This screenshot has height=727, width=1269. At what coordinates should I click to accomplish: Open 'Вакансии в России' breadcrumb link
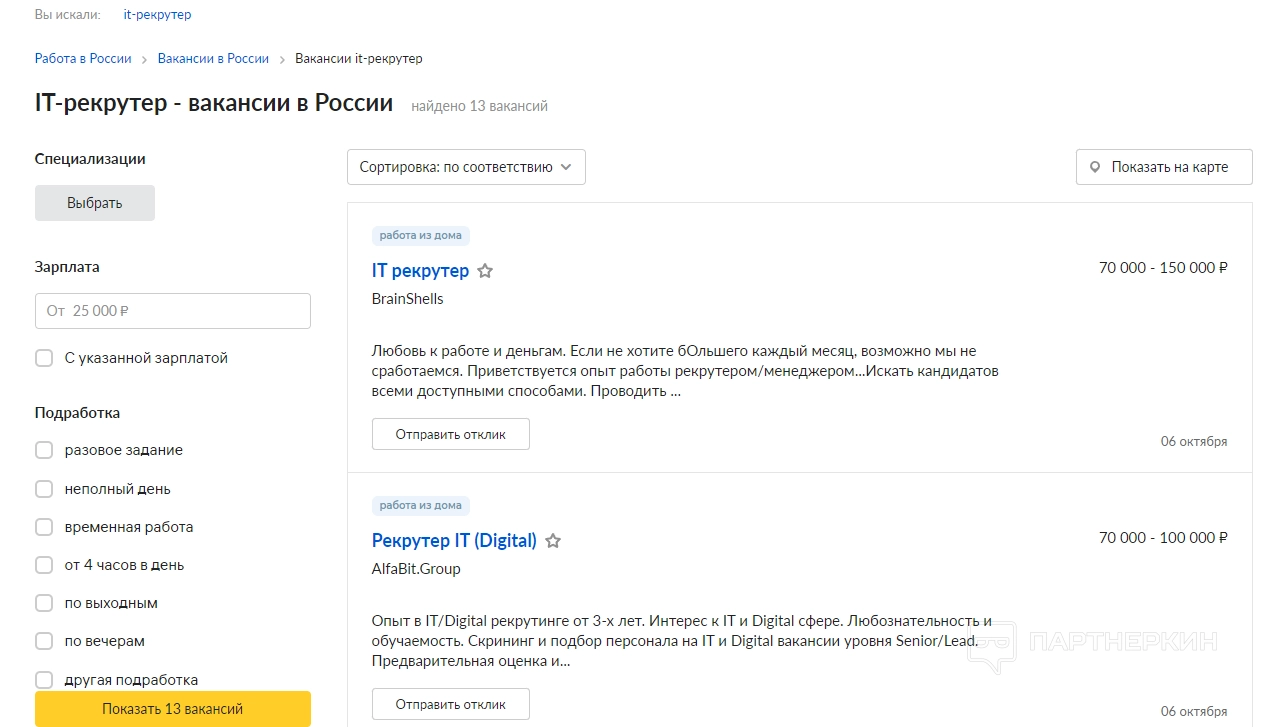pyautogui.click(x=213, y=59)
